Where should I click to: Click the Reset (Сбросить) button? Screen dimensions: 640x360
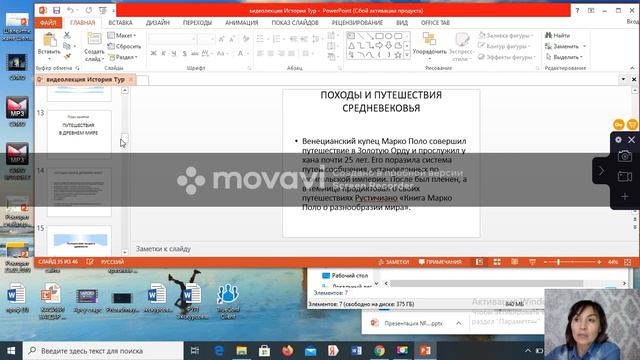tap(124, 46)
